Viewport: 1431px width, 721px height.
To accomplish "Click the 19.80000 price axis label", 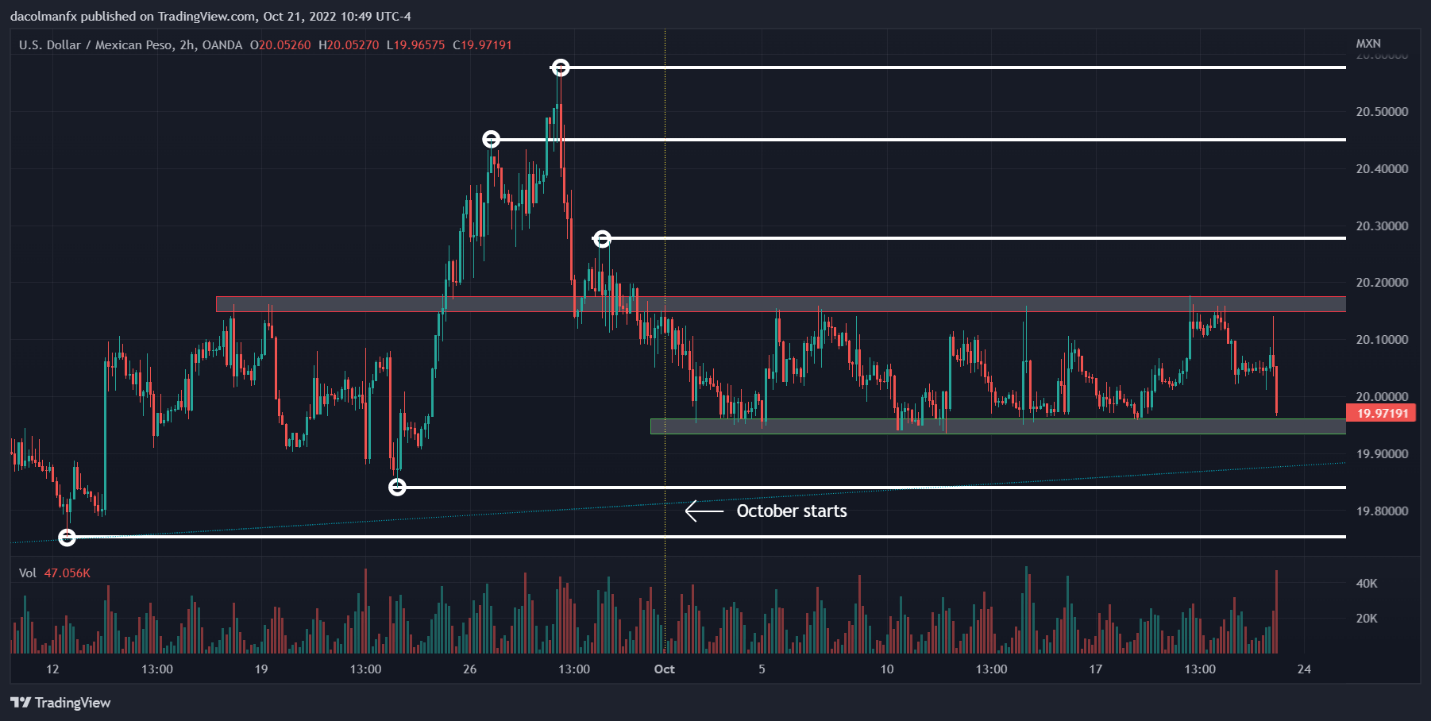I will click(x=1383, y=511).
